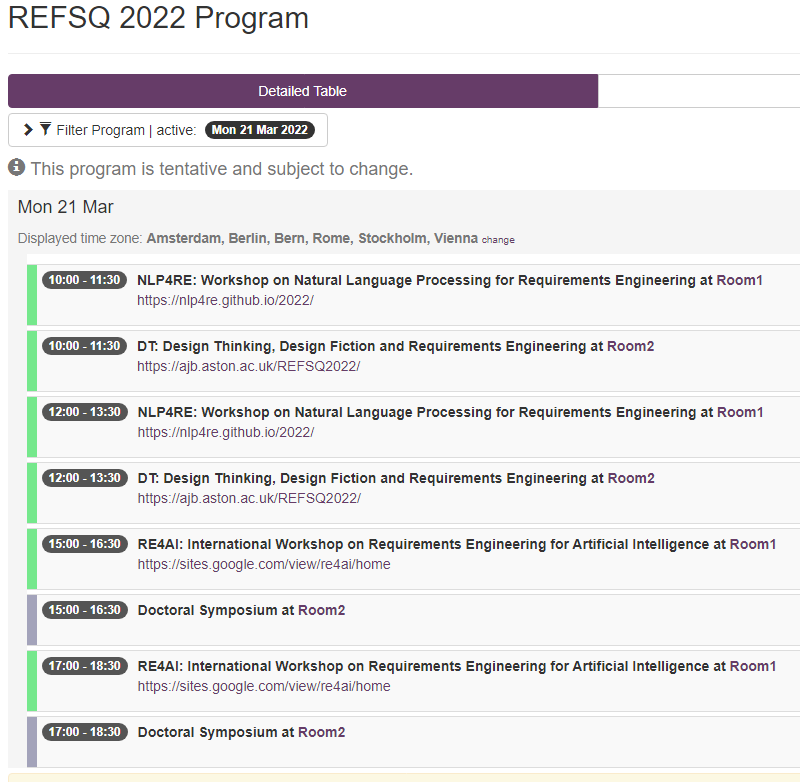The width and height of the screenshot is (800, 782).
Task: Open sites.google.com re4ai link under 17:00 session
Action: pyautogui.click(x=264, y=686)
